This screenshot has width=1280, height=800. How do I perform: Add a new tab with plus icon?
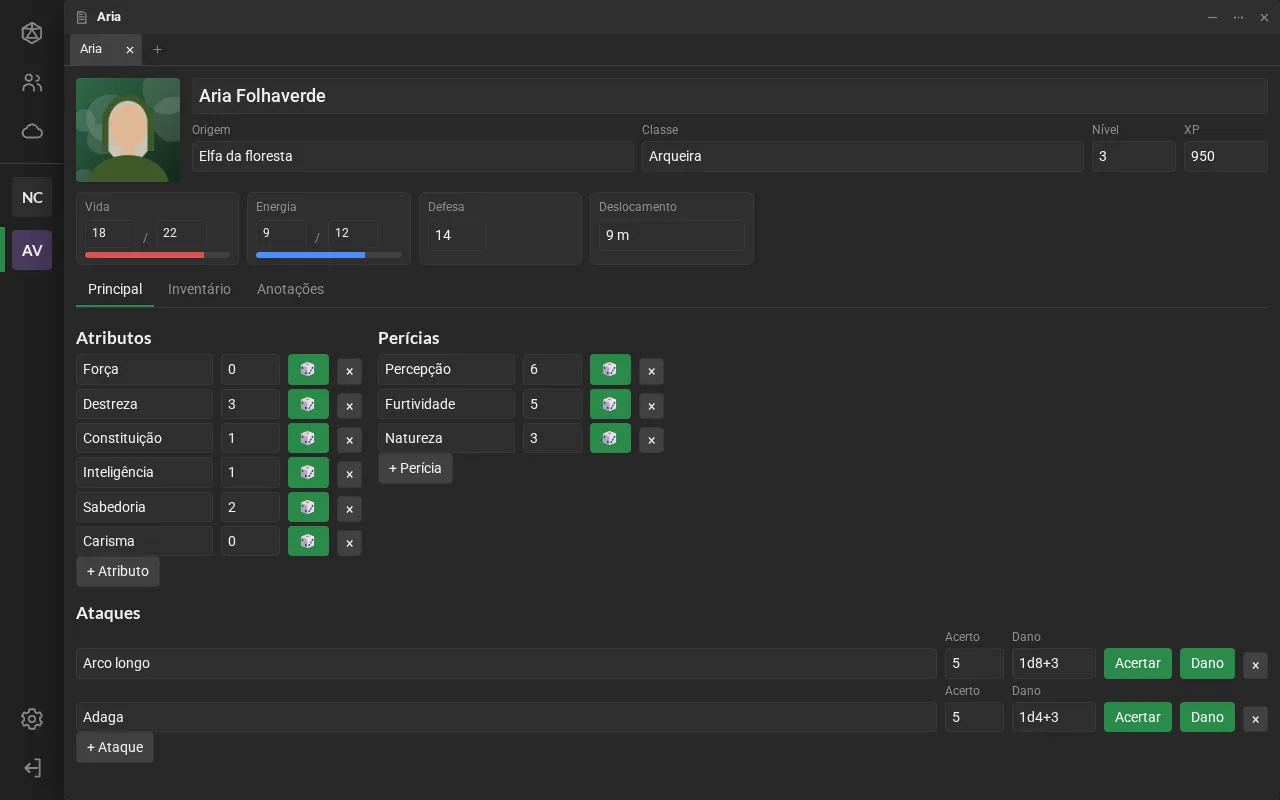tap(157, 50)
